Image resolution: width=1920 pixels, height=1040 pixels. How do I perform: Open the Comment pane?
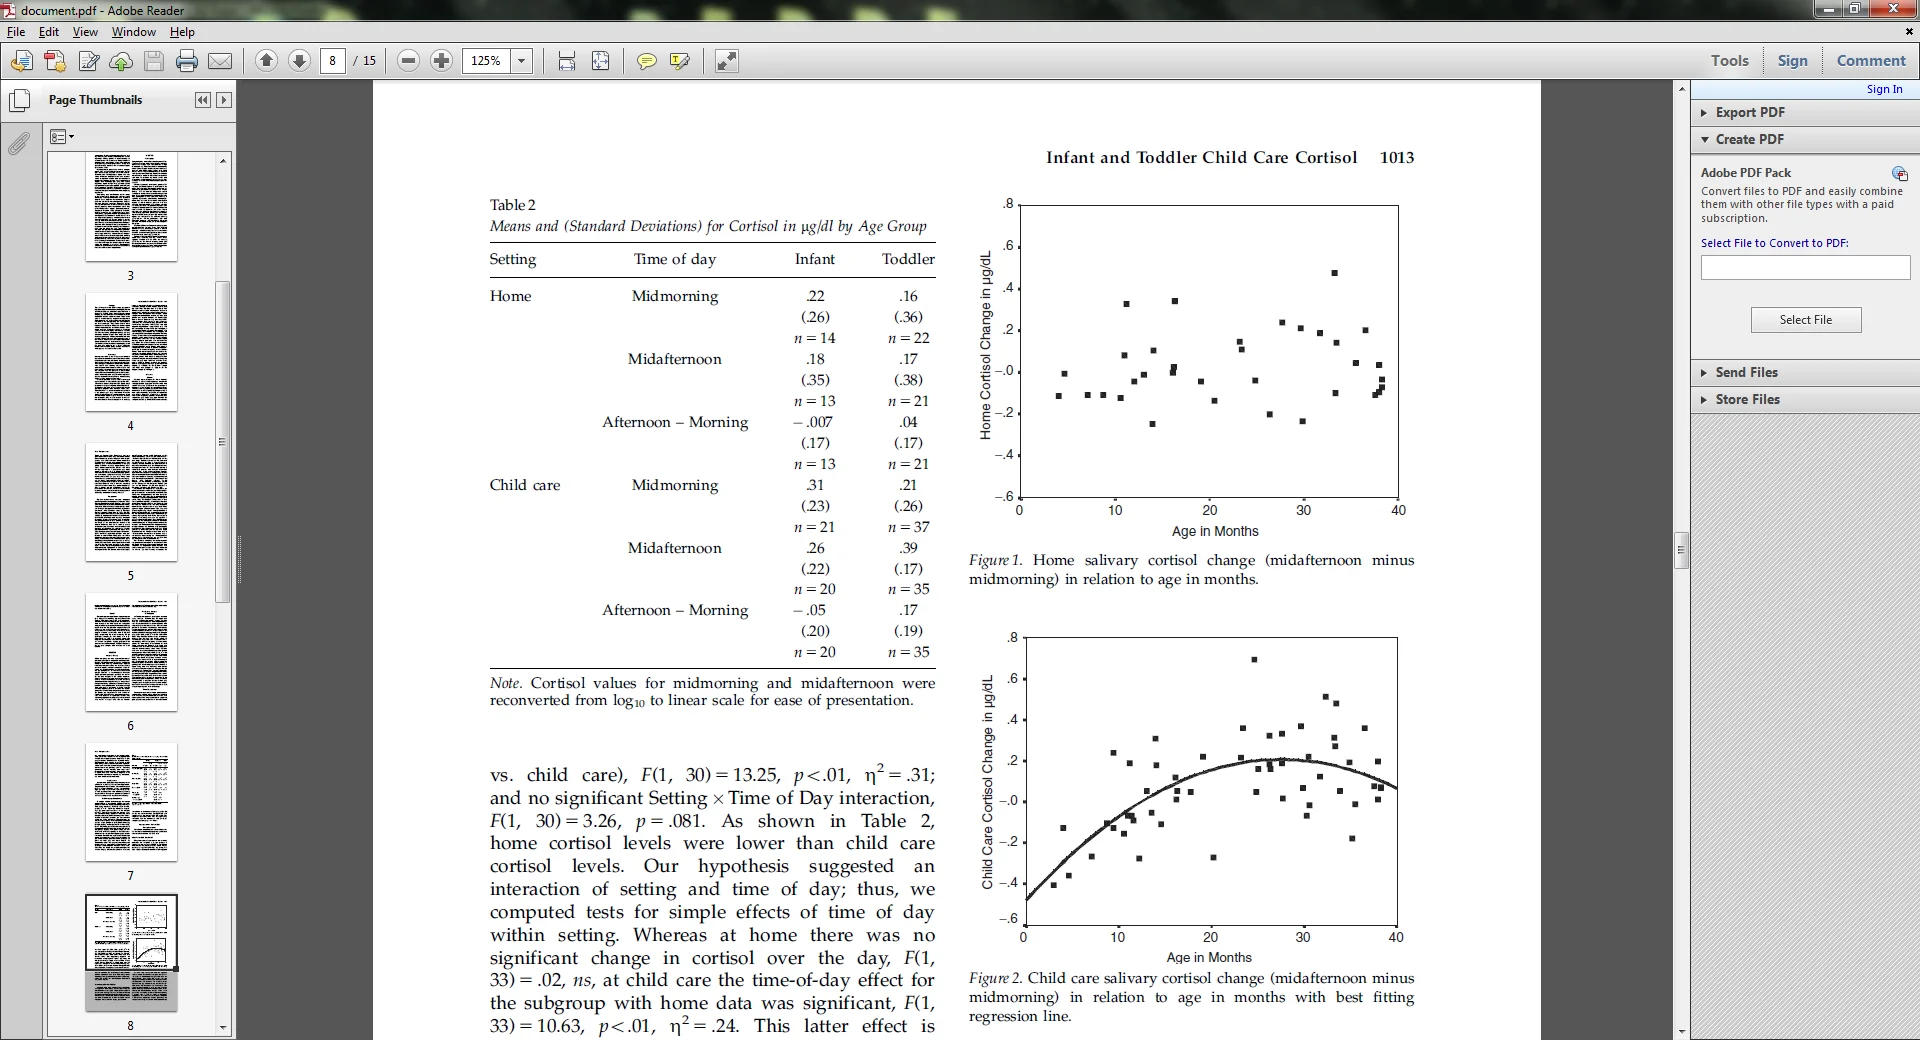tap(1871, 61)
